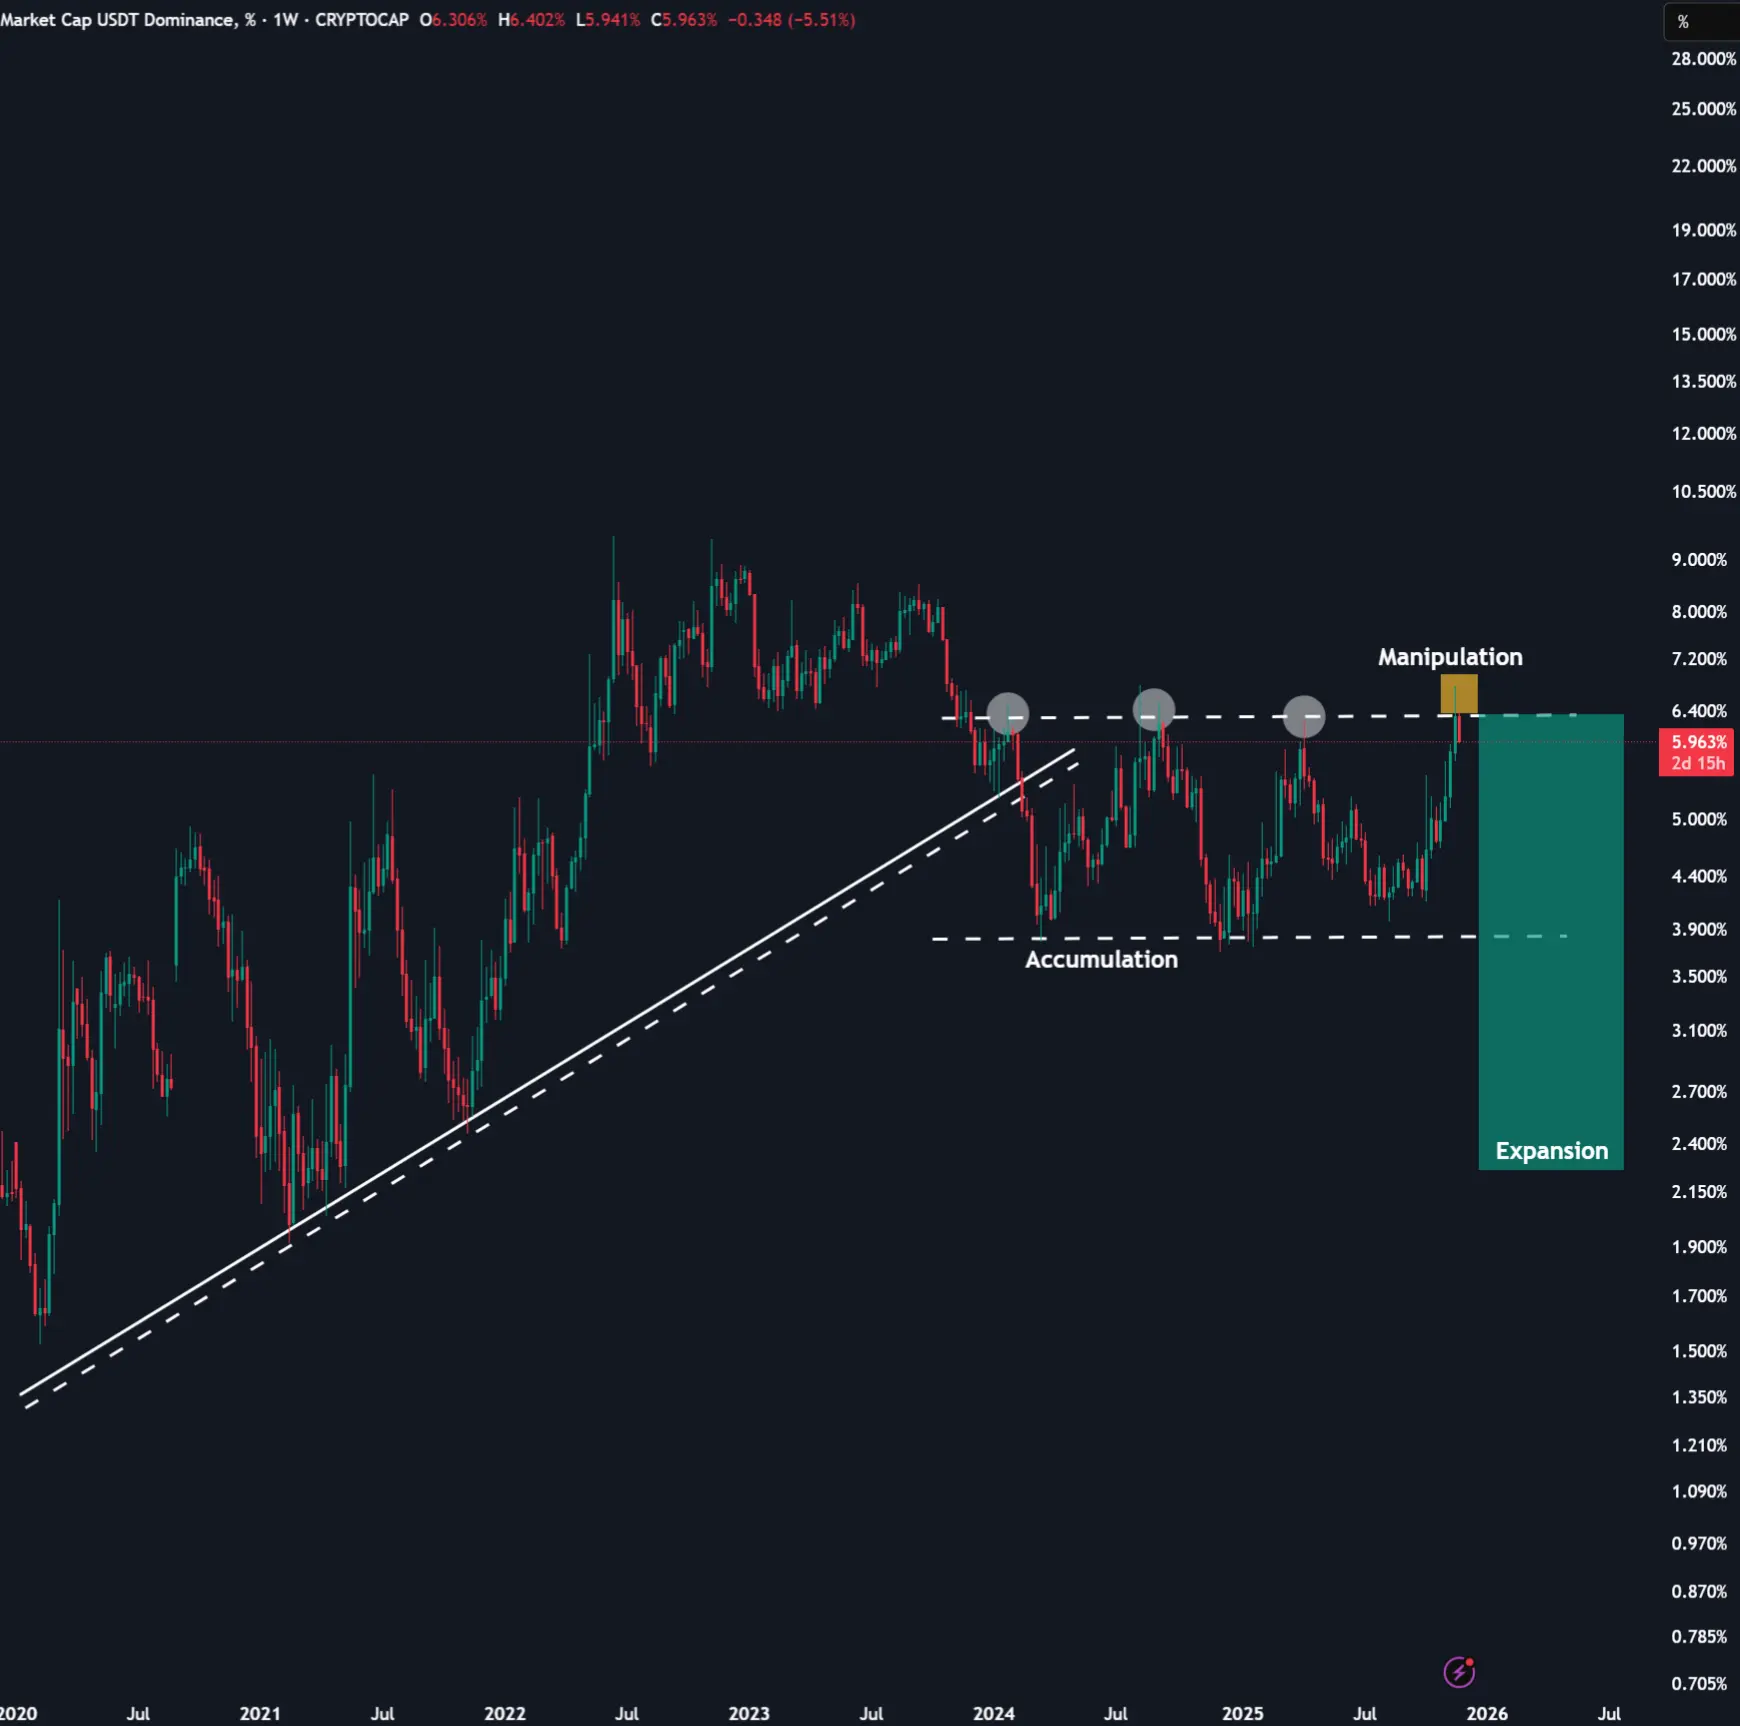Click the 2024 label on the time axis
This screenshot has height=1726, width=1740.
[994, 1713]
